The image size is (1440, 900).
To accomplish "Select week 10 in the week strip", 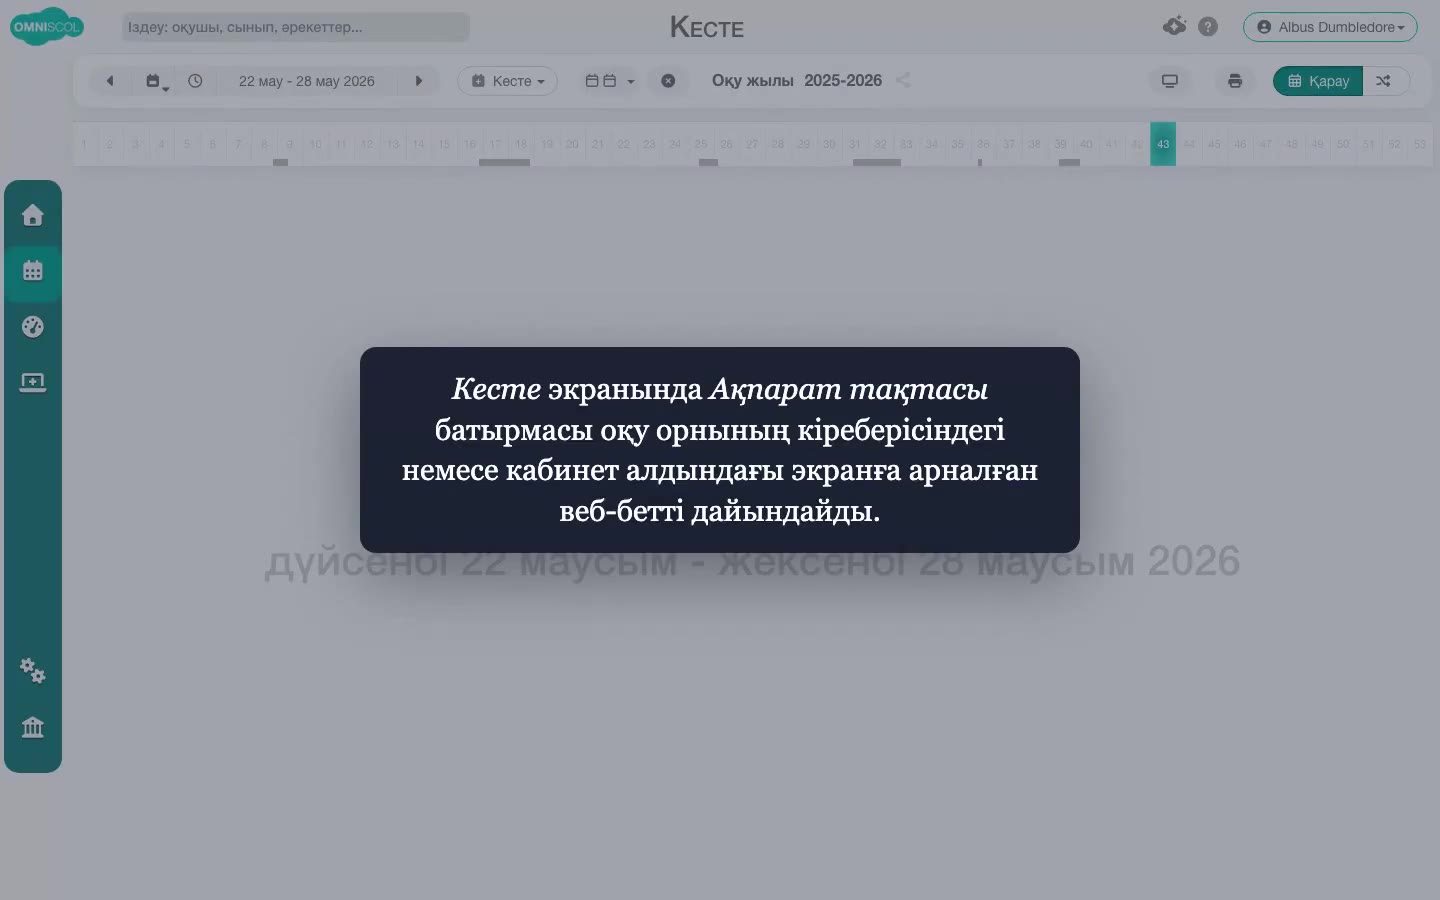I will 315,144.
